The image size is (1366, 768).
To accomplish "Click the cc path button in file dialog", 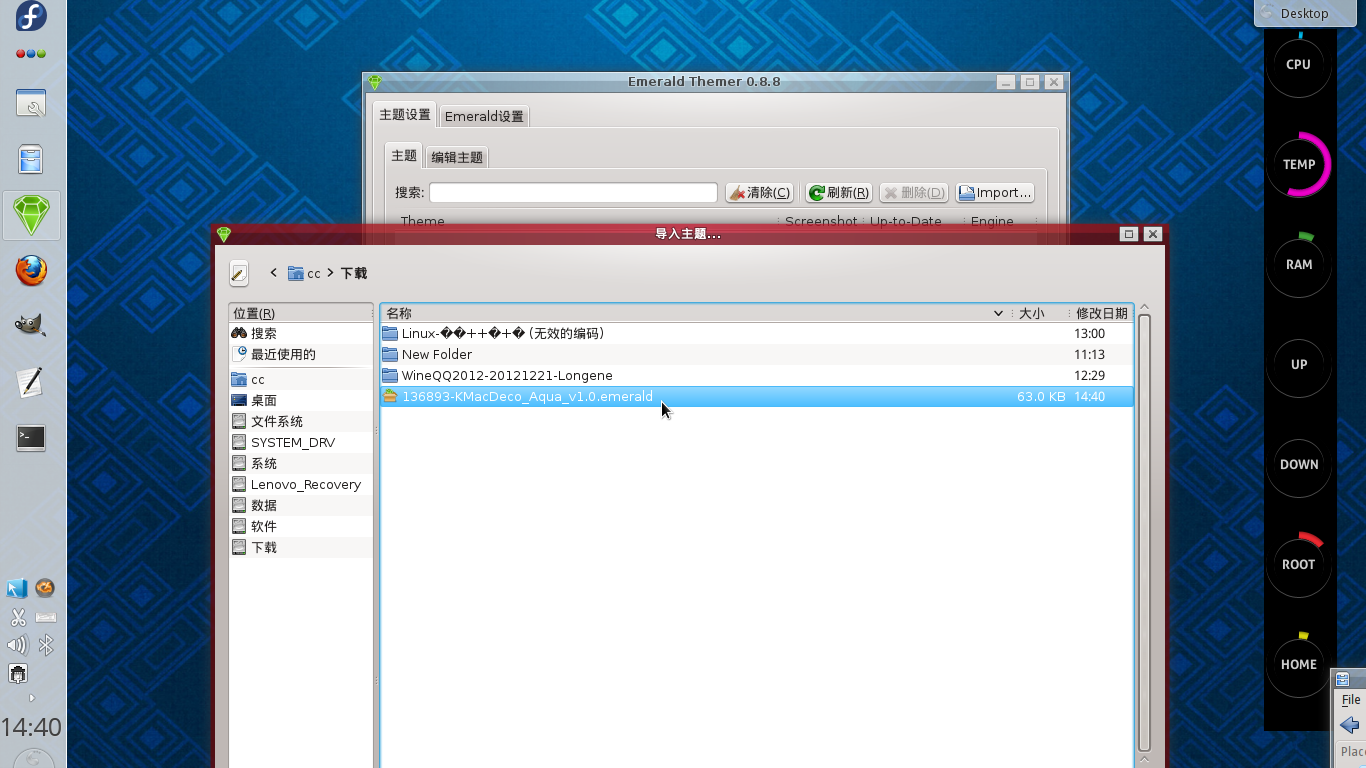I will pyautogui.click(x=304, y=273).
